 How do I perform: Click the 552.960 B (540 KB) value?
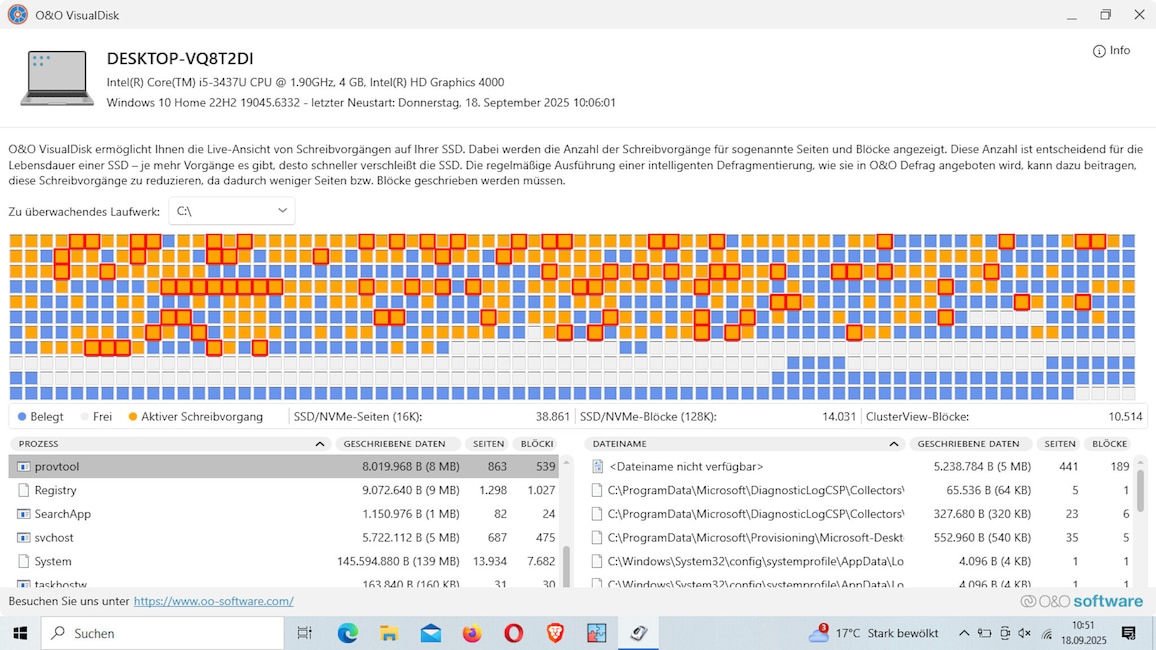pos(982,538)
